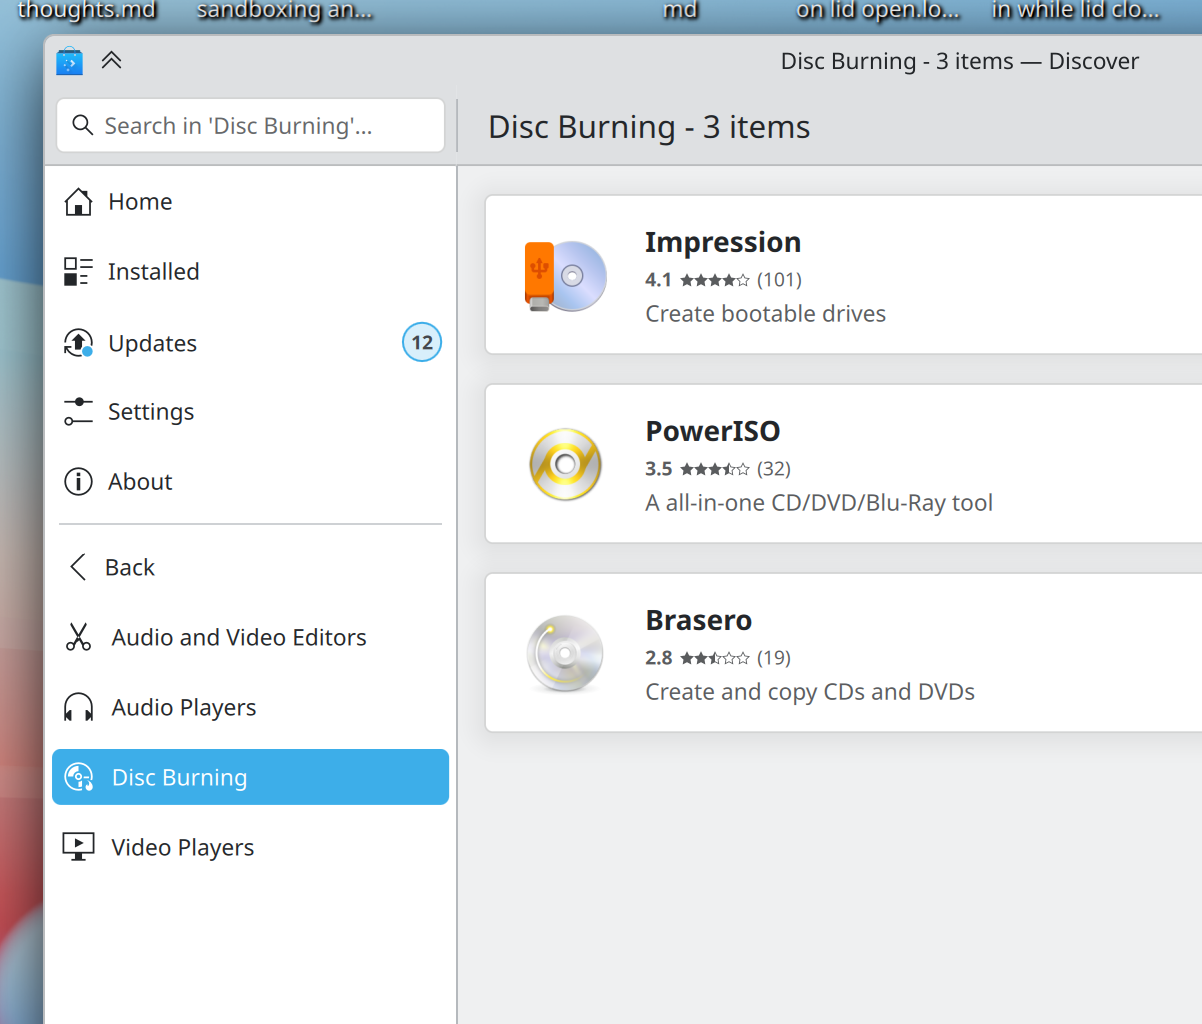Select Audio and Video Editors category

pyautogui.click(x=239, y=637)
